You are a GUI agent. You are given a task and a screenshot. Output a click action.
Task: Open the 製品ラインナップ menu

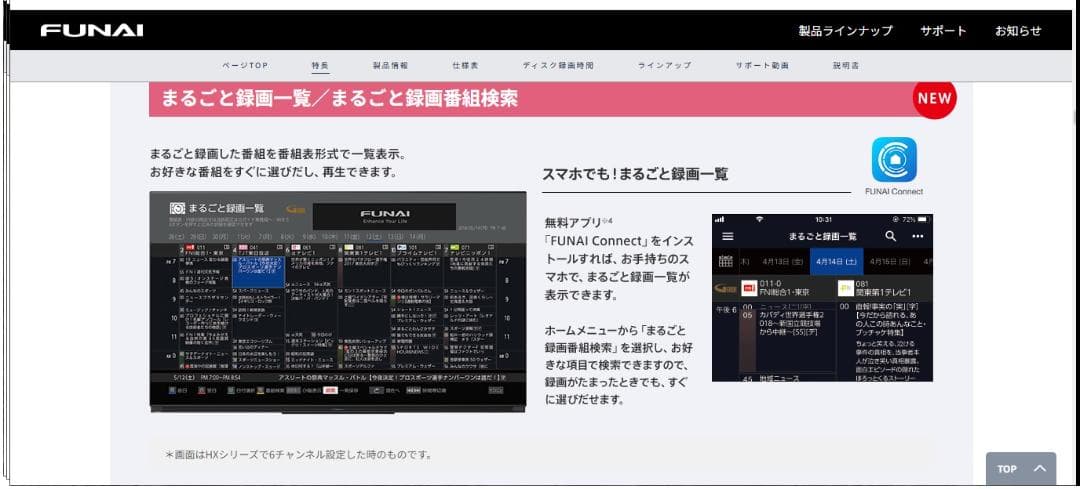tap(845, 31)
